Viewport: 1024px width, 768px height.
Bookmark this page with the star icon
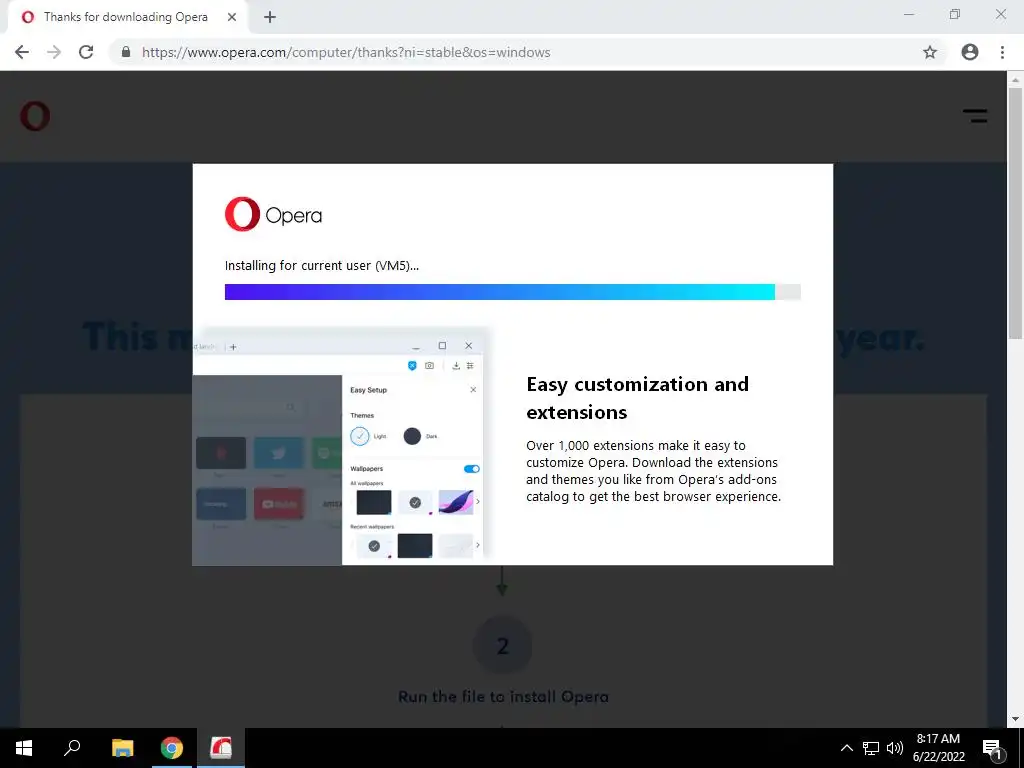(x=930, y=52)
